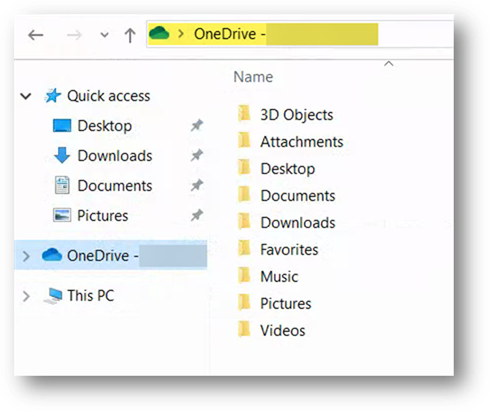Click the Downloads folder icon in list

(244, 221)
